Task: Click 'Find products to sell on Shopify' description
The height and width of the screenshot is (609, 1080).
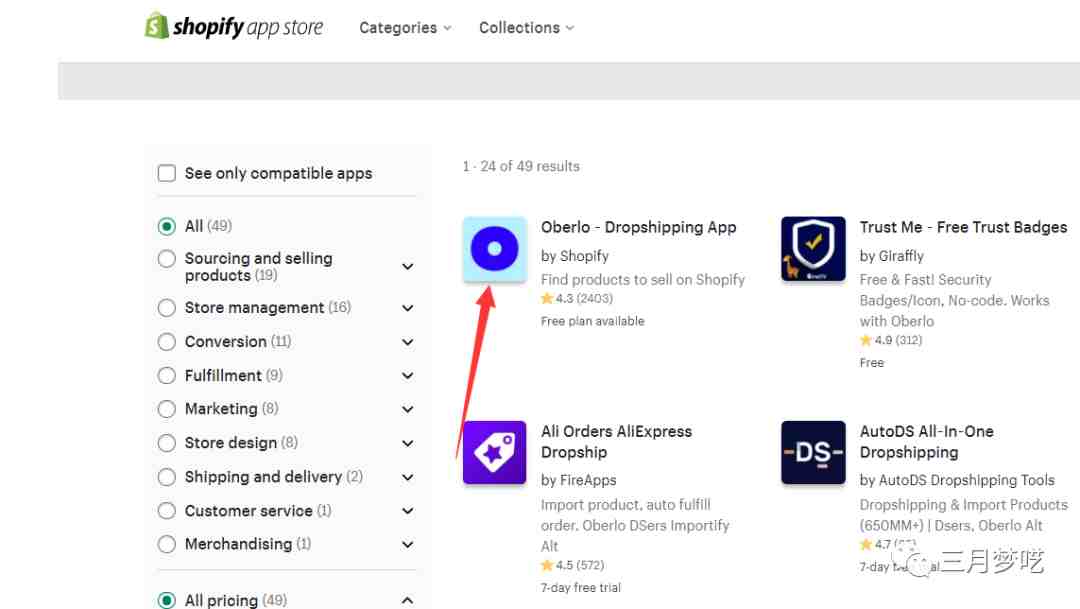Action: pos(643,280)
